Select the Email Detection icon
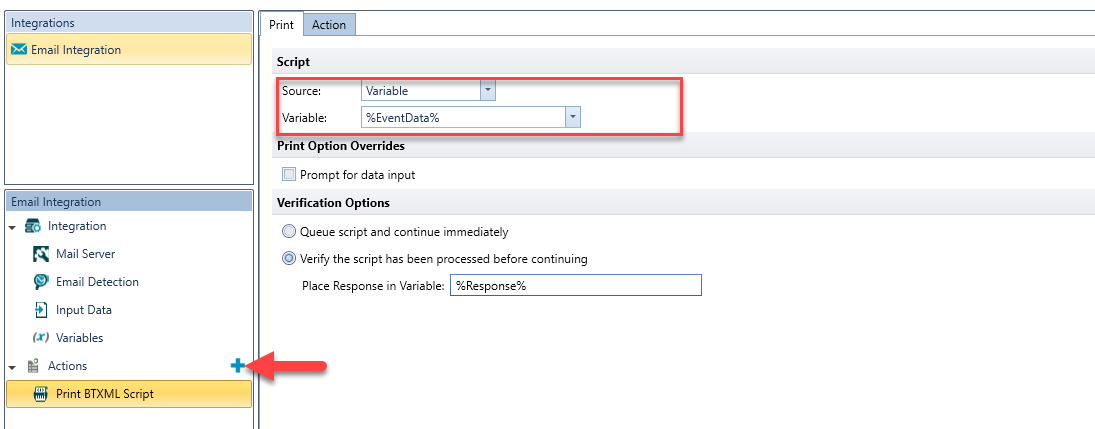Screen dimensions: 1095x429 tap(41, 282)
